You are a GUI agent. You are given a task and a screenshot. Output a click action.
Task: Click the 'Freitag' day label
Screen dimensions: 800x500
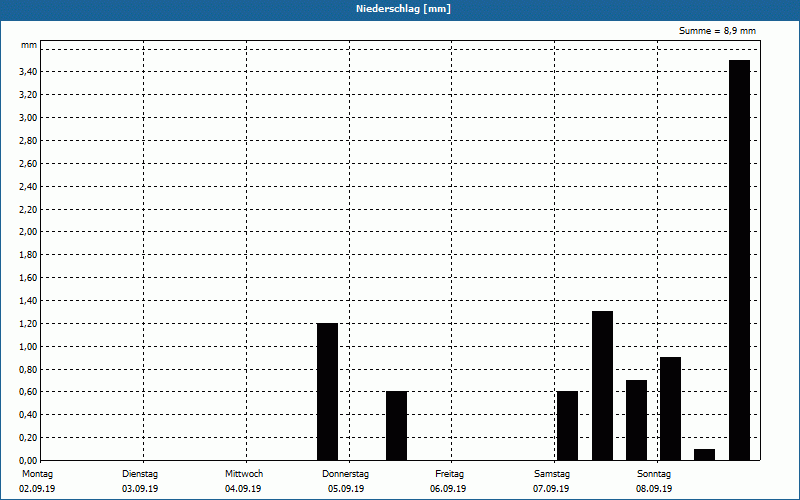click(x=449, y=474)
